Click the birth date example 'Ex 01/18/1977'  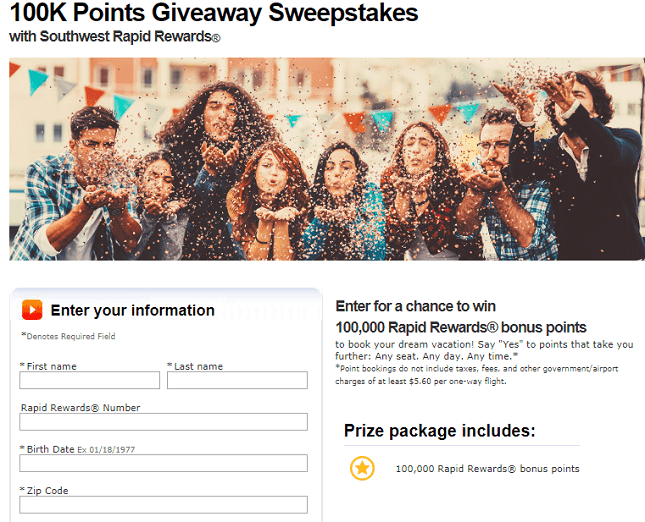click(x=106, y=450)
